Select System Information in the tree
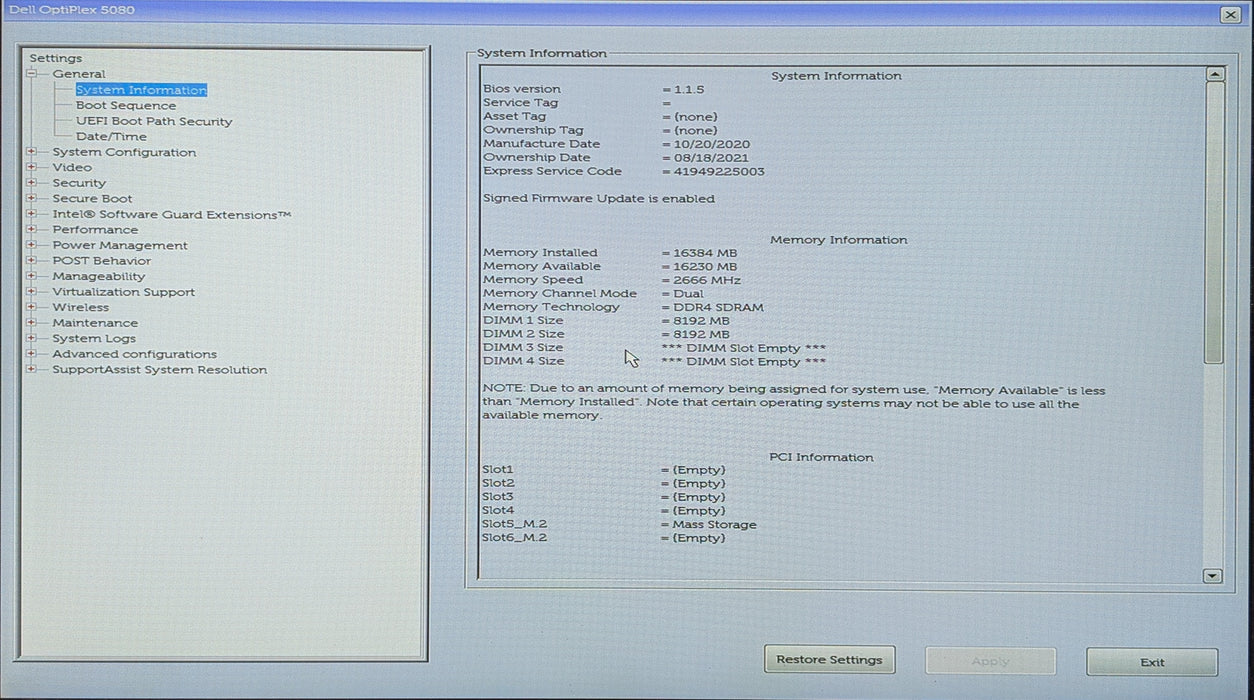The image size is (1254, 700). point(141,90)
